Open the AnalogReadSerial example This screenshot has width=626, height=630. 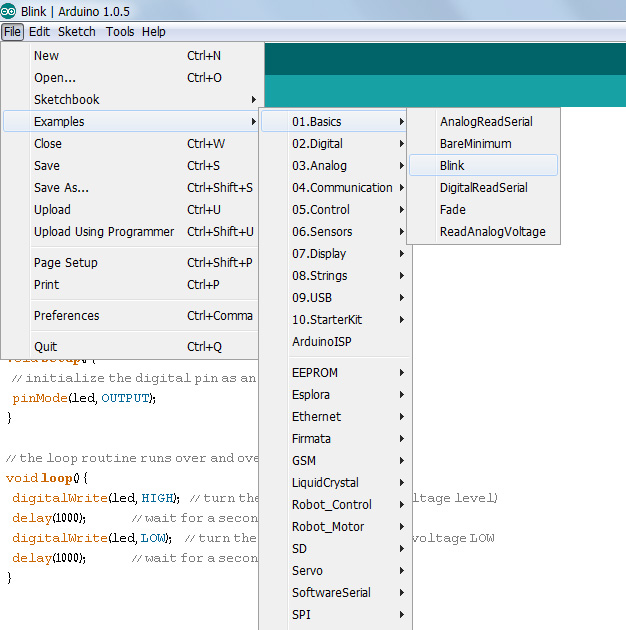click(483, 121)
